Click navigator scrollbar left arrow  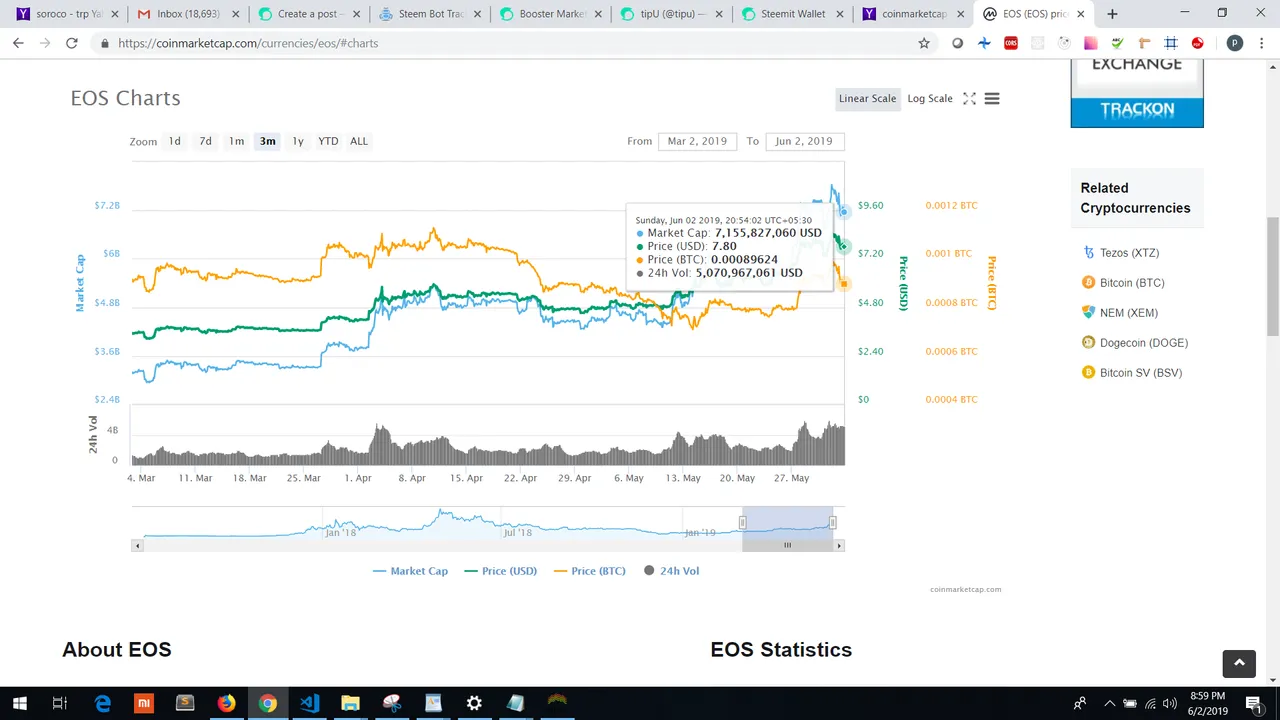(137, 546)
